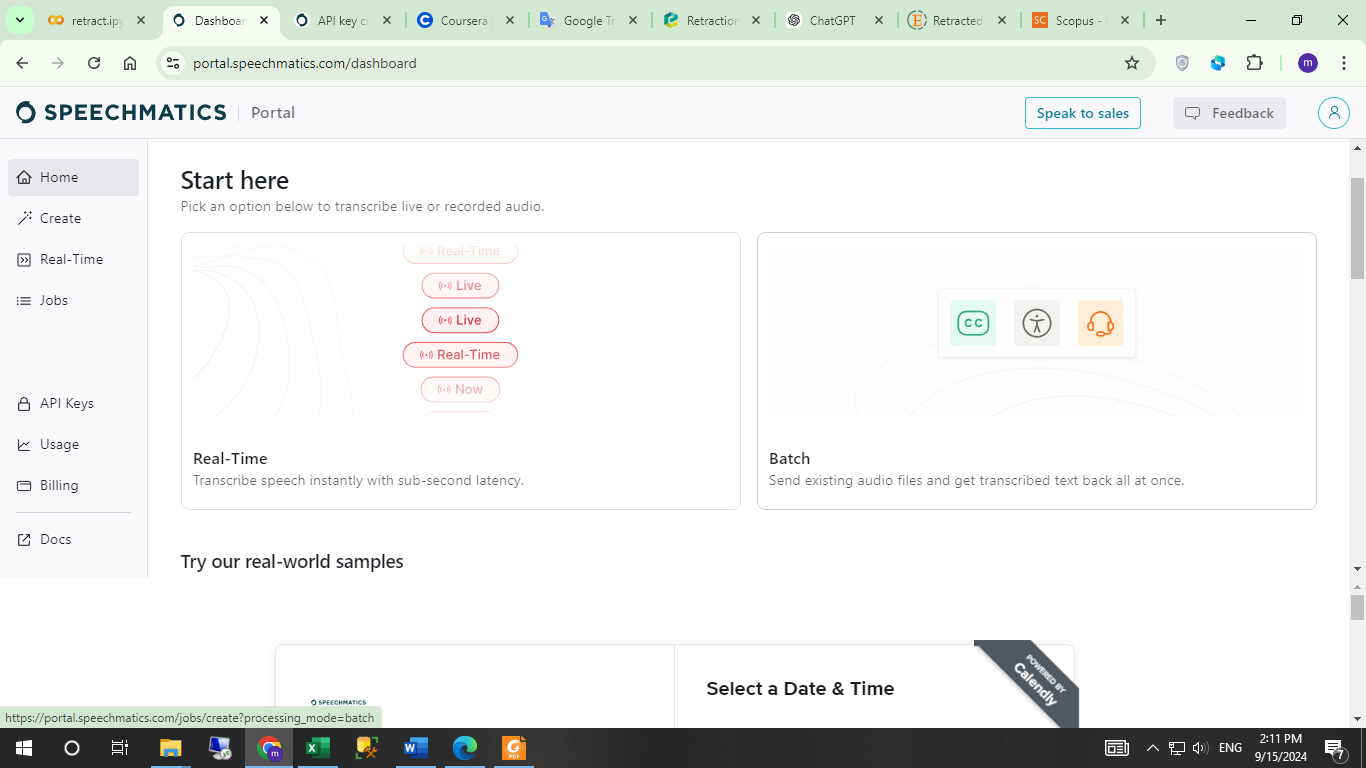The image size is (1366, 768).
Task: Open the Chrome three-dot menu
Action: click(1342, 63)
